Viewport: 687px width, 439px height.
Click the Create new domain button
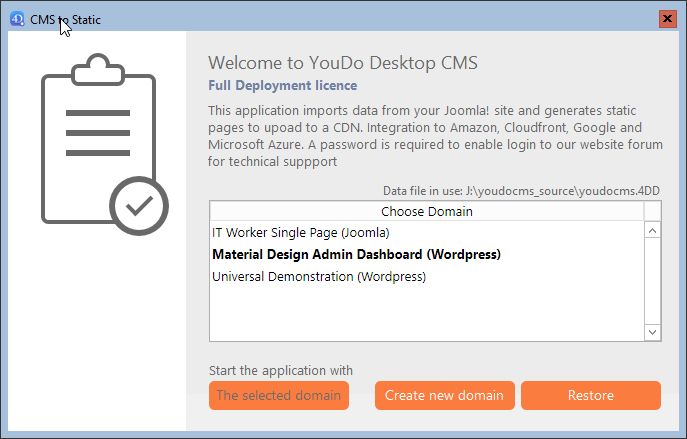(x=445, y=395)
